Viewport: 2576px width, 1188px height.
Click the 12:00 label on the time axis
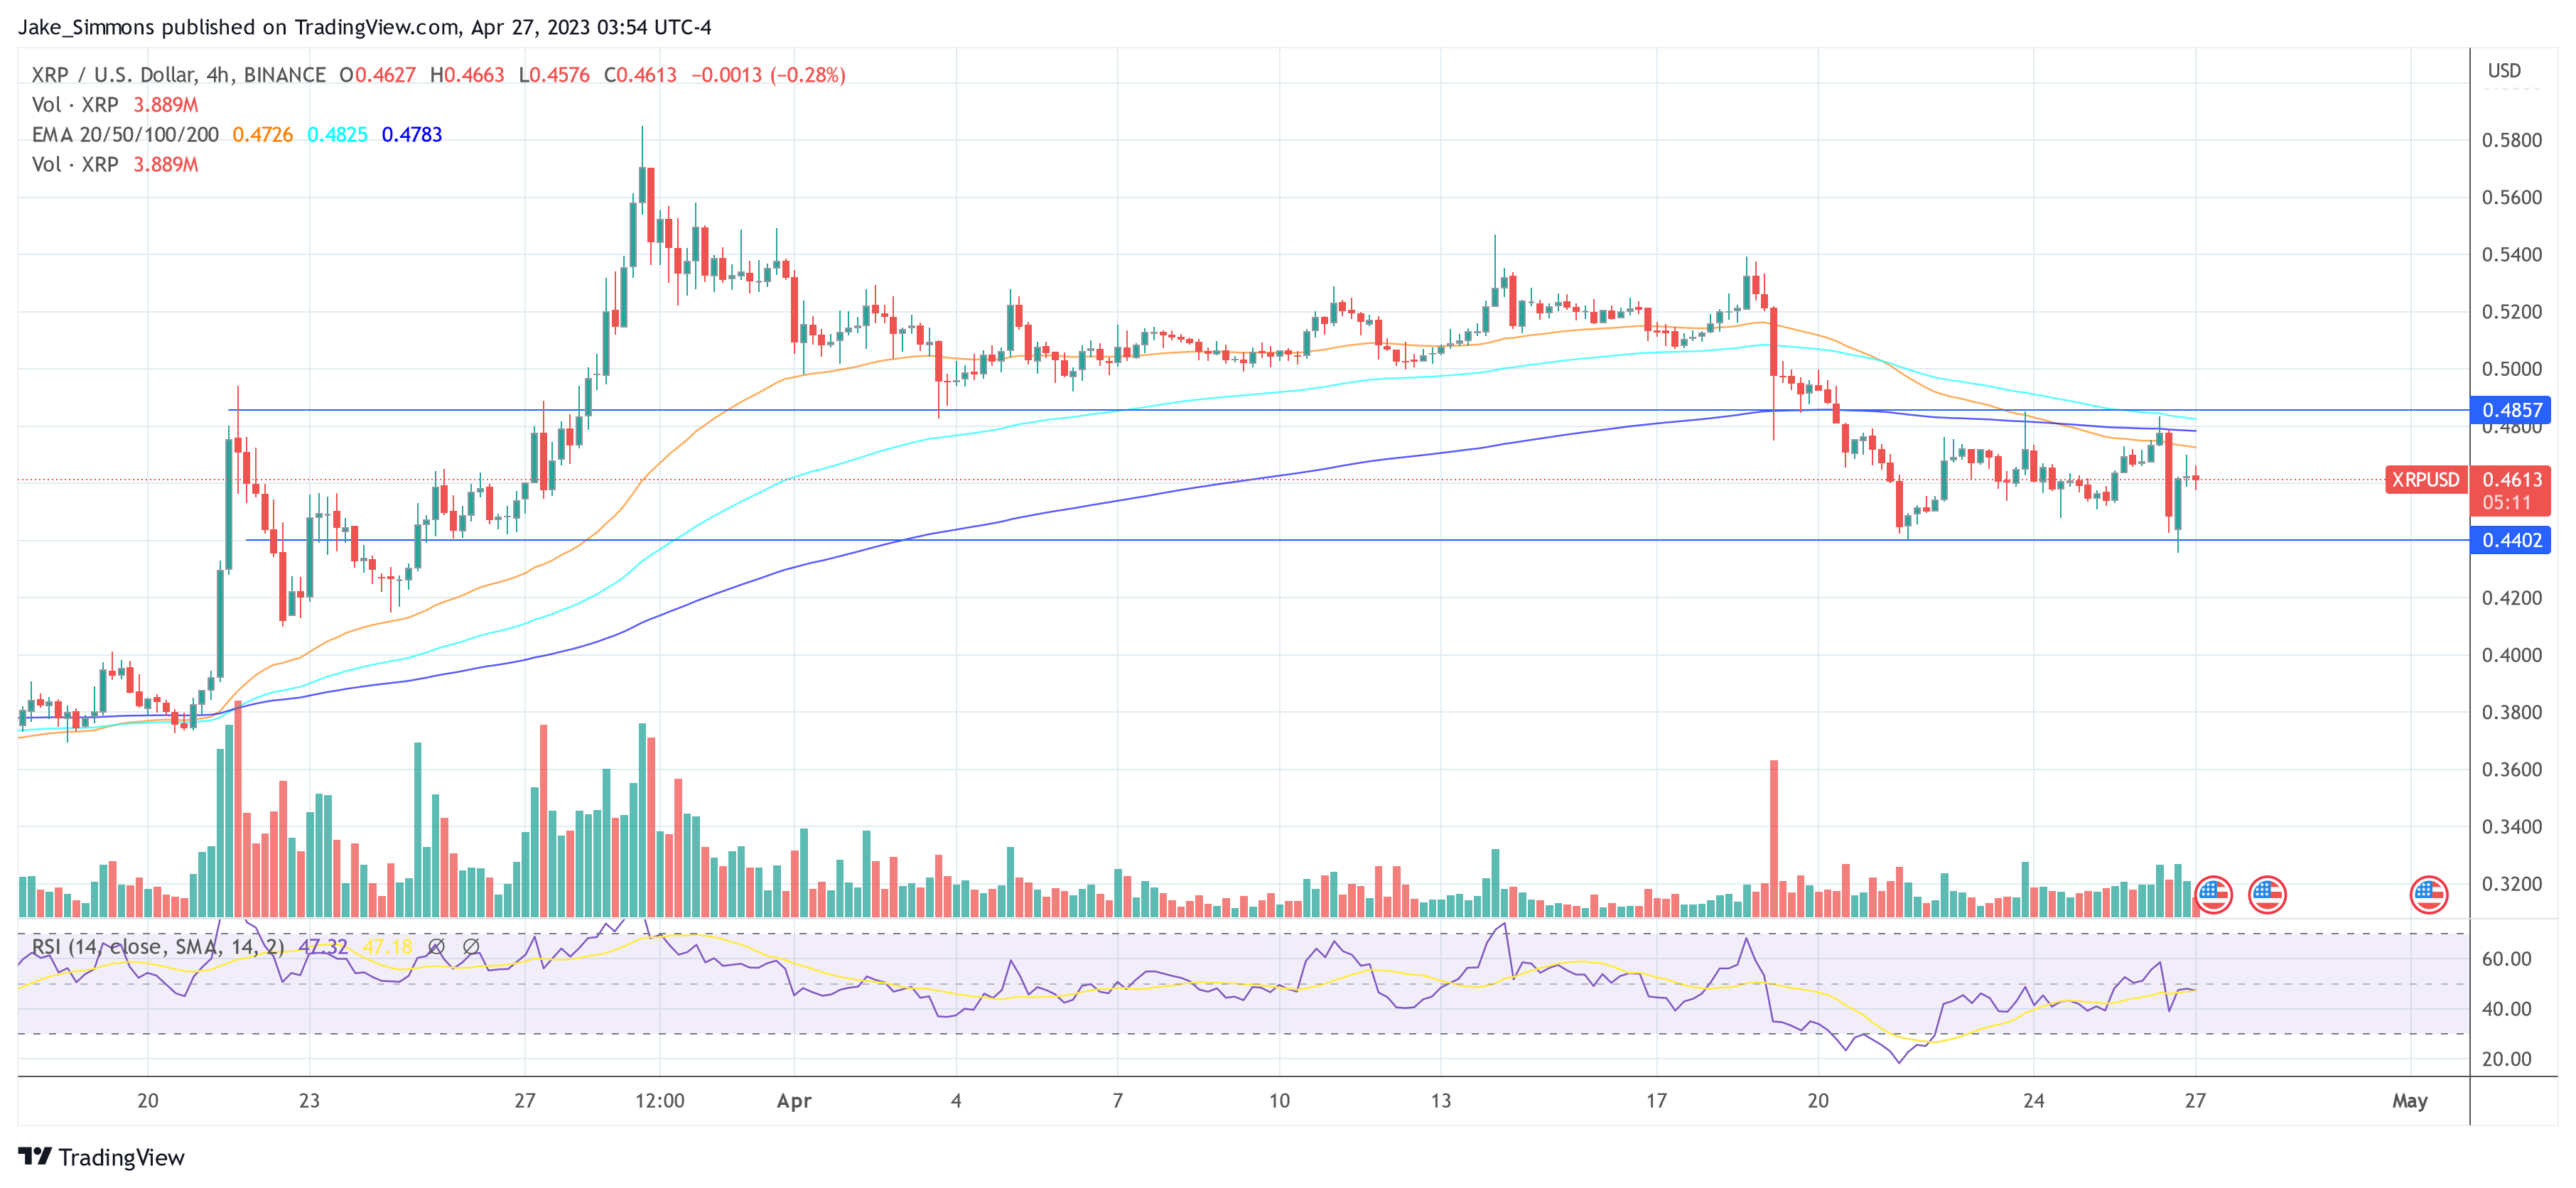coord(660,1101)
